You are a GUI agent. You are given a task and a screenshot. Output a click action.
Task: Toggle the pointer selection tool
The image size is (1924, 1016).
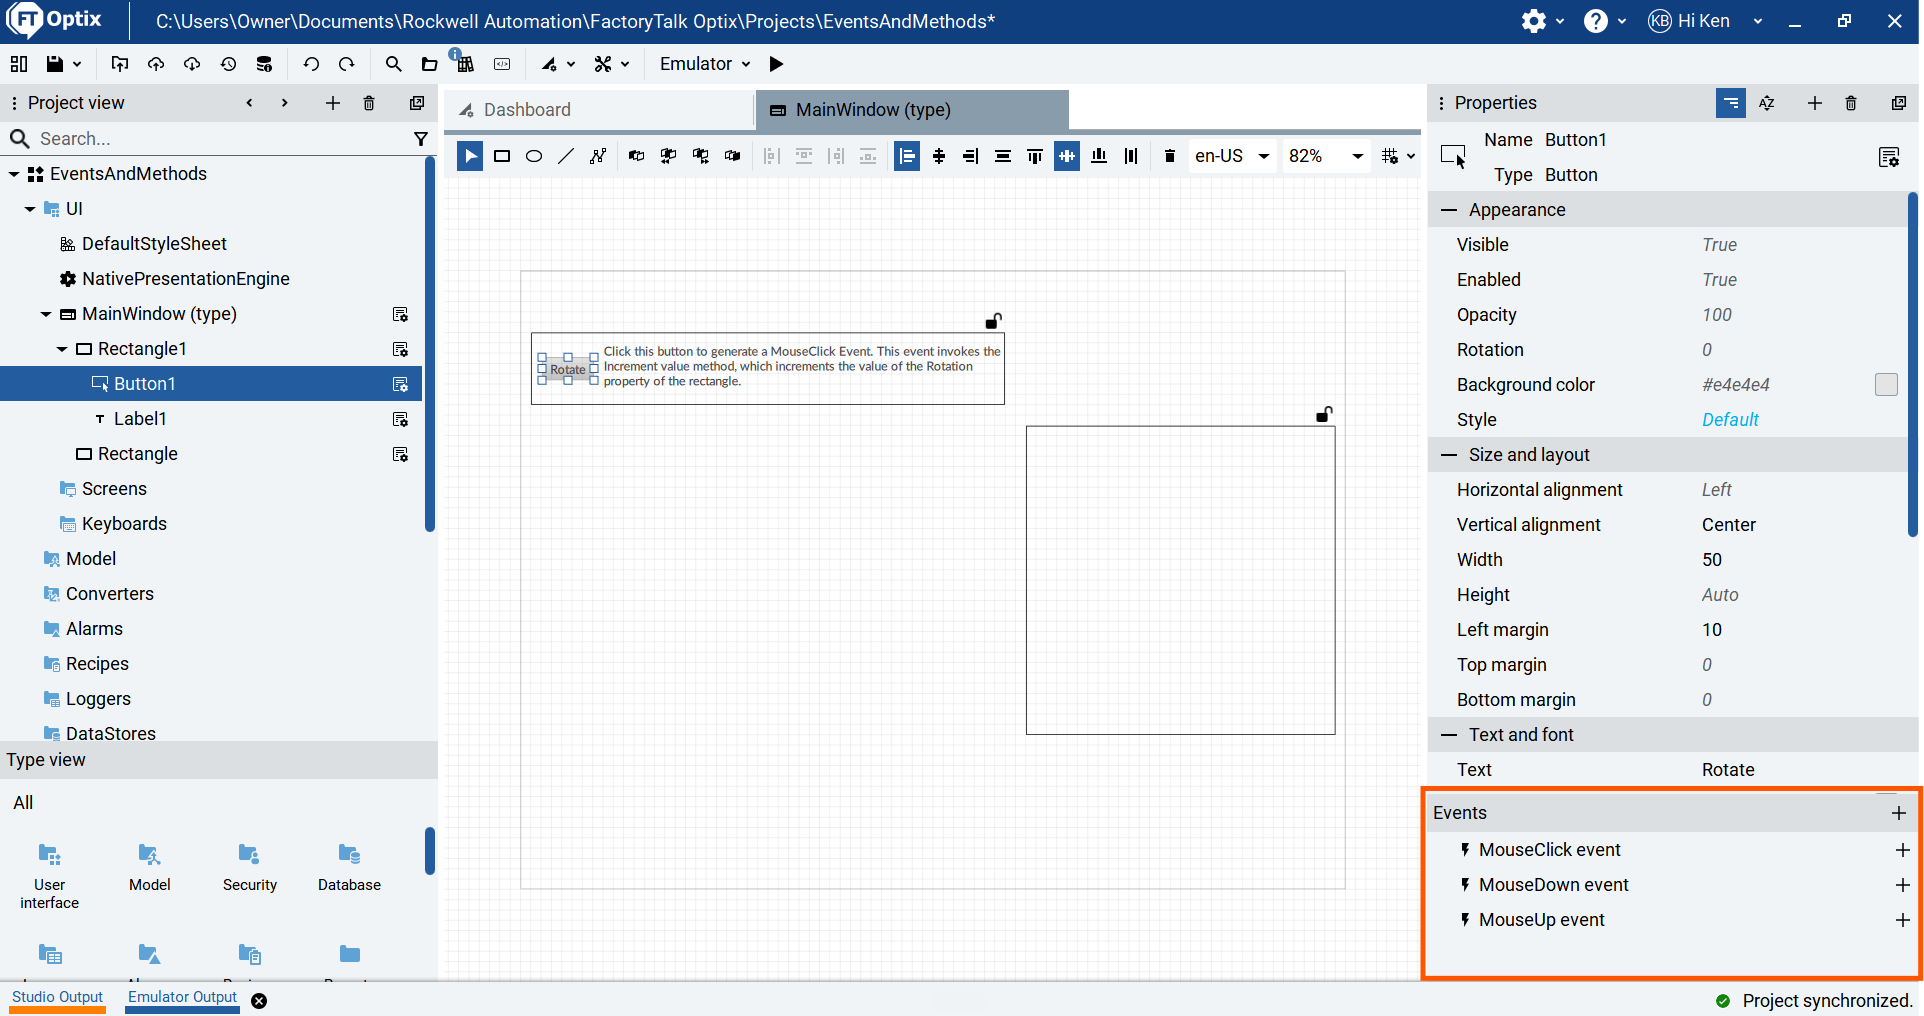click(470, 156)
